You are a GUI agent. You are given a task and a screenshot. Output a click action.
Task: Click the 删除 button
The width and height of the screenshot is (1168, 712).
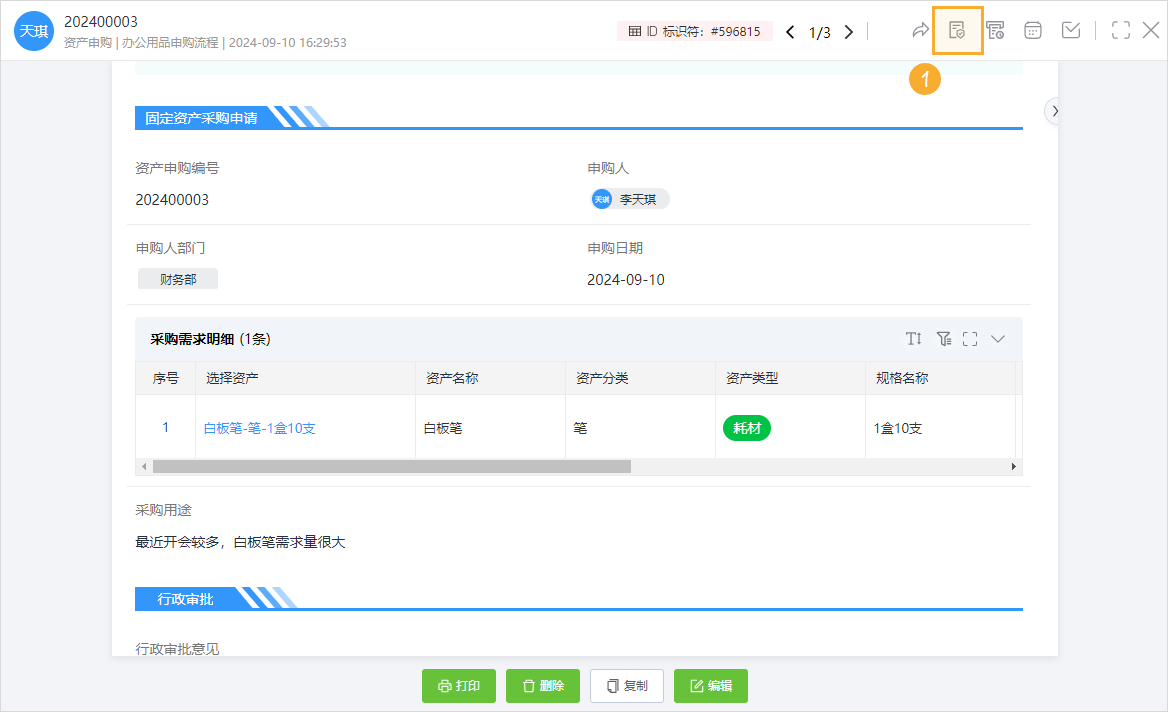tap(543, 686)
